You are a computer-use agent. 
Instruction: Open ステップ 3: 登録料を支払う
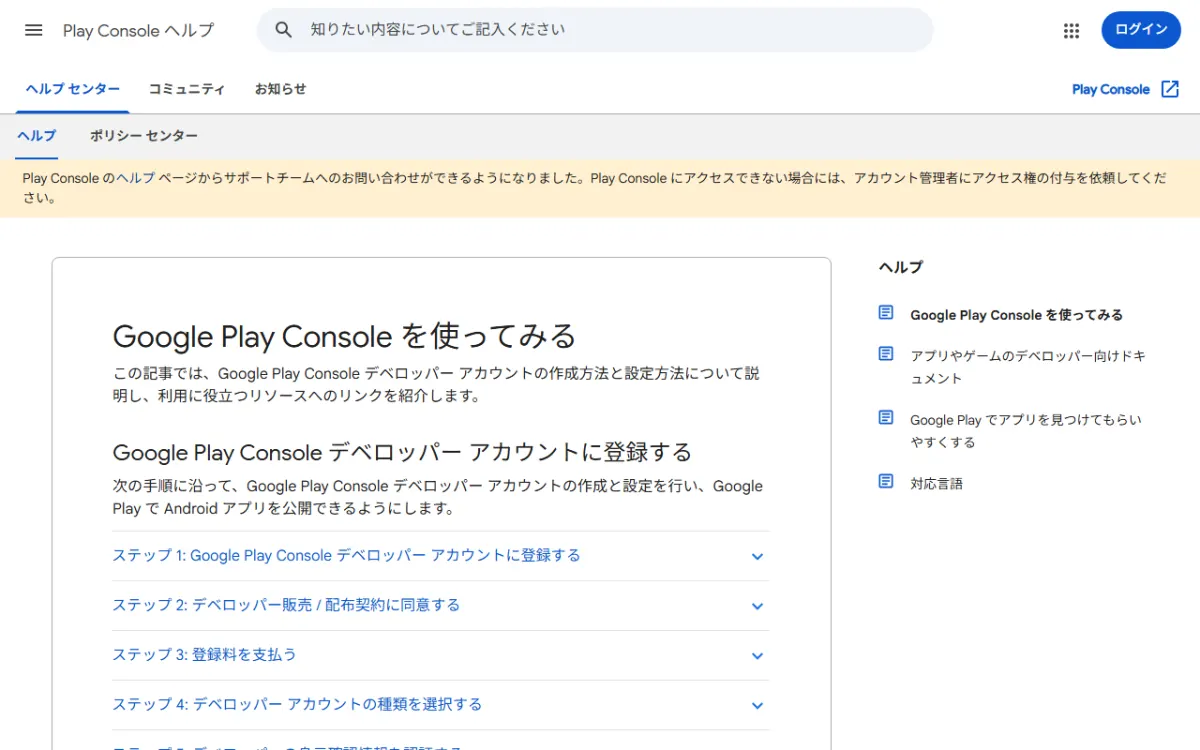(205, 655)
